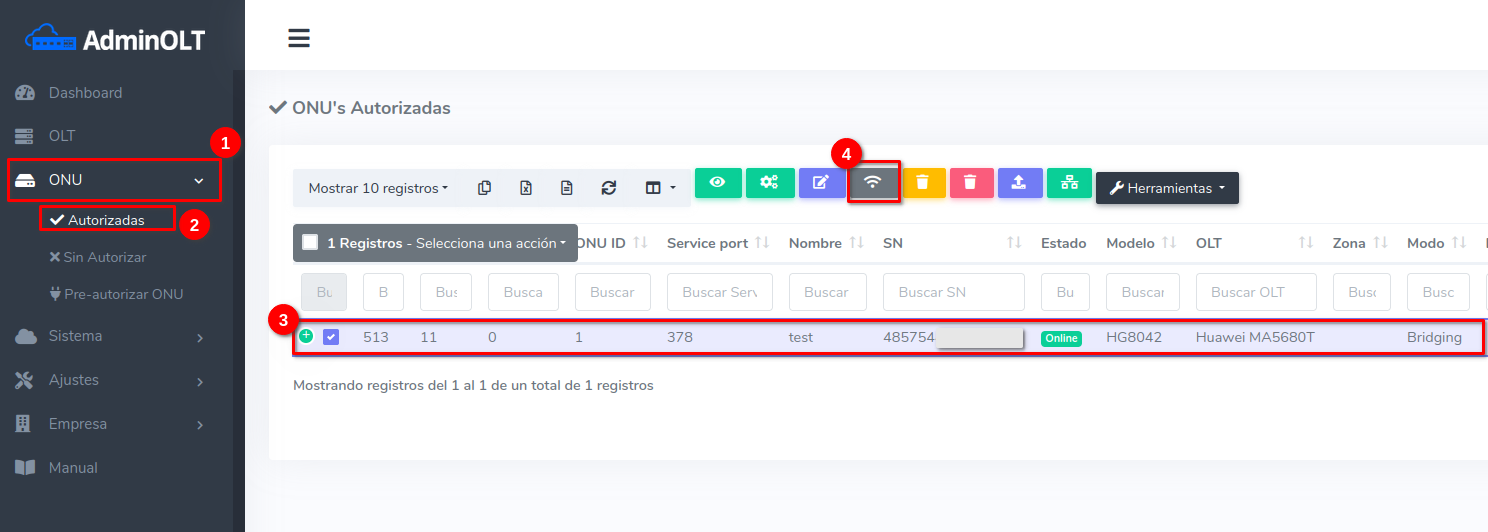The width and height of the screenshot is (1488, 532).
Task: Select Pre-autorizar ONU link
Action: pos(123,294)
